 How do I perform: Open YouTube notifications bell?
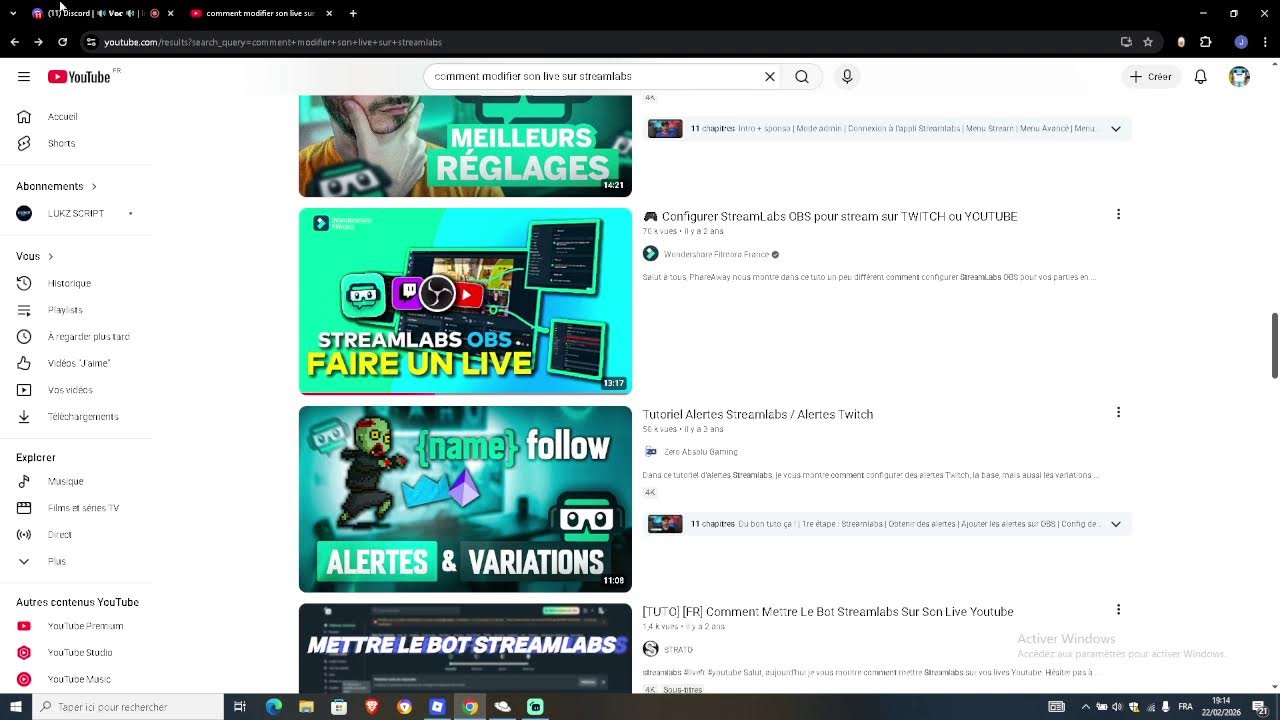point(1201,77)
